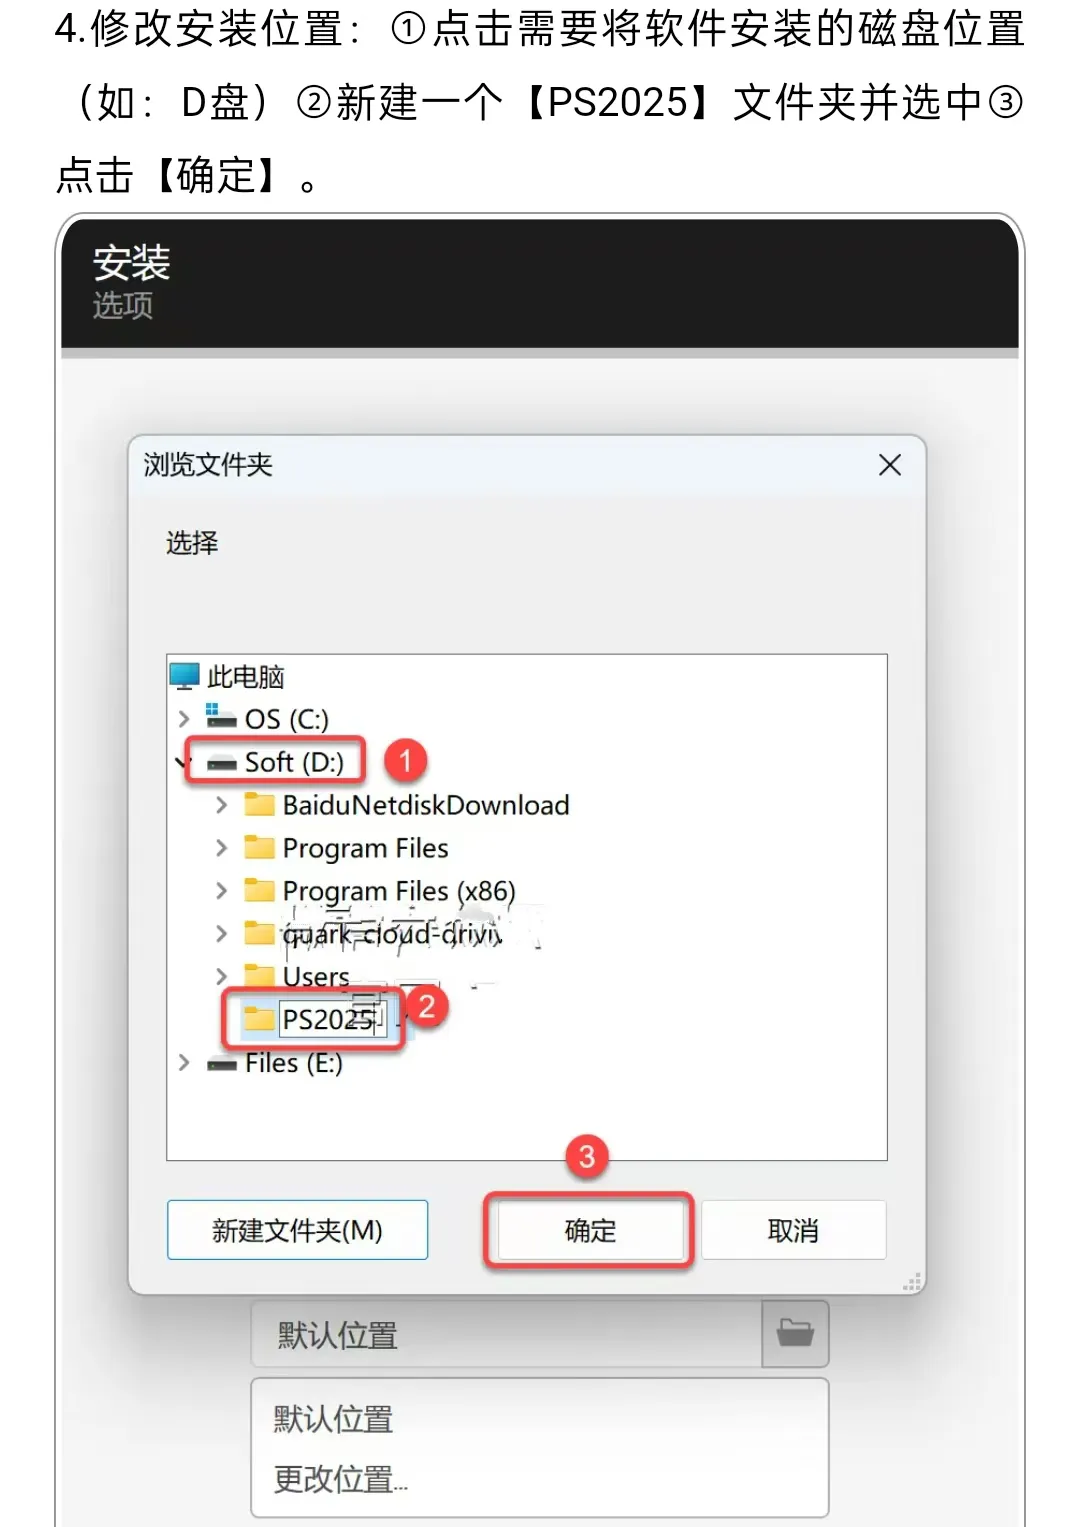Expand the OS (C:) drive node
The image size is (1079, 1527).
pos(184,718)
